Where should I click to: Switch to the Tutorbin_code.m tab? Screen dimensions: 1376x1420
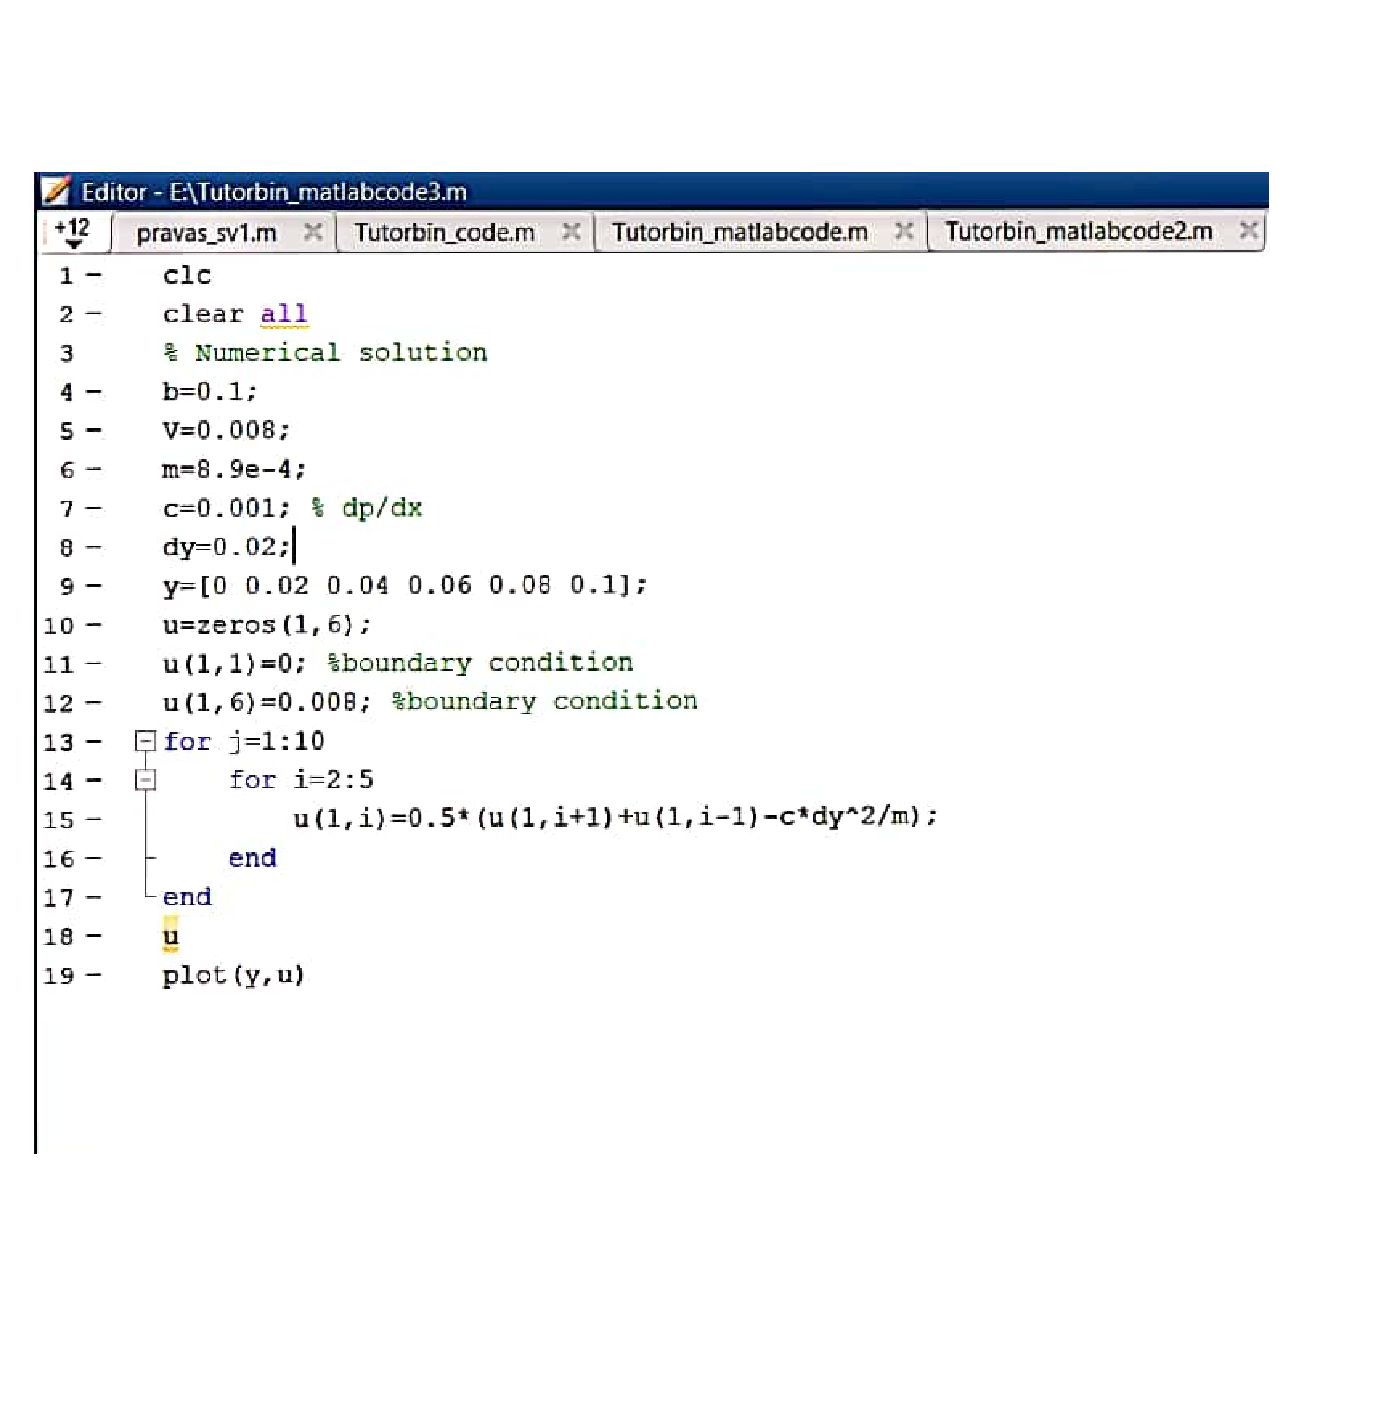(x=444, y=233)
